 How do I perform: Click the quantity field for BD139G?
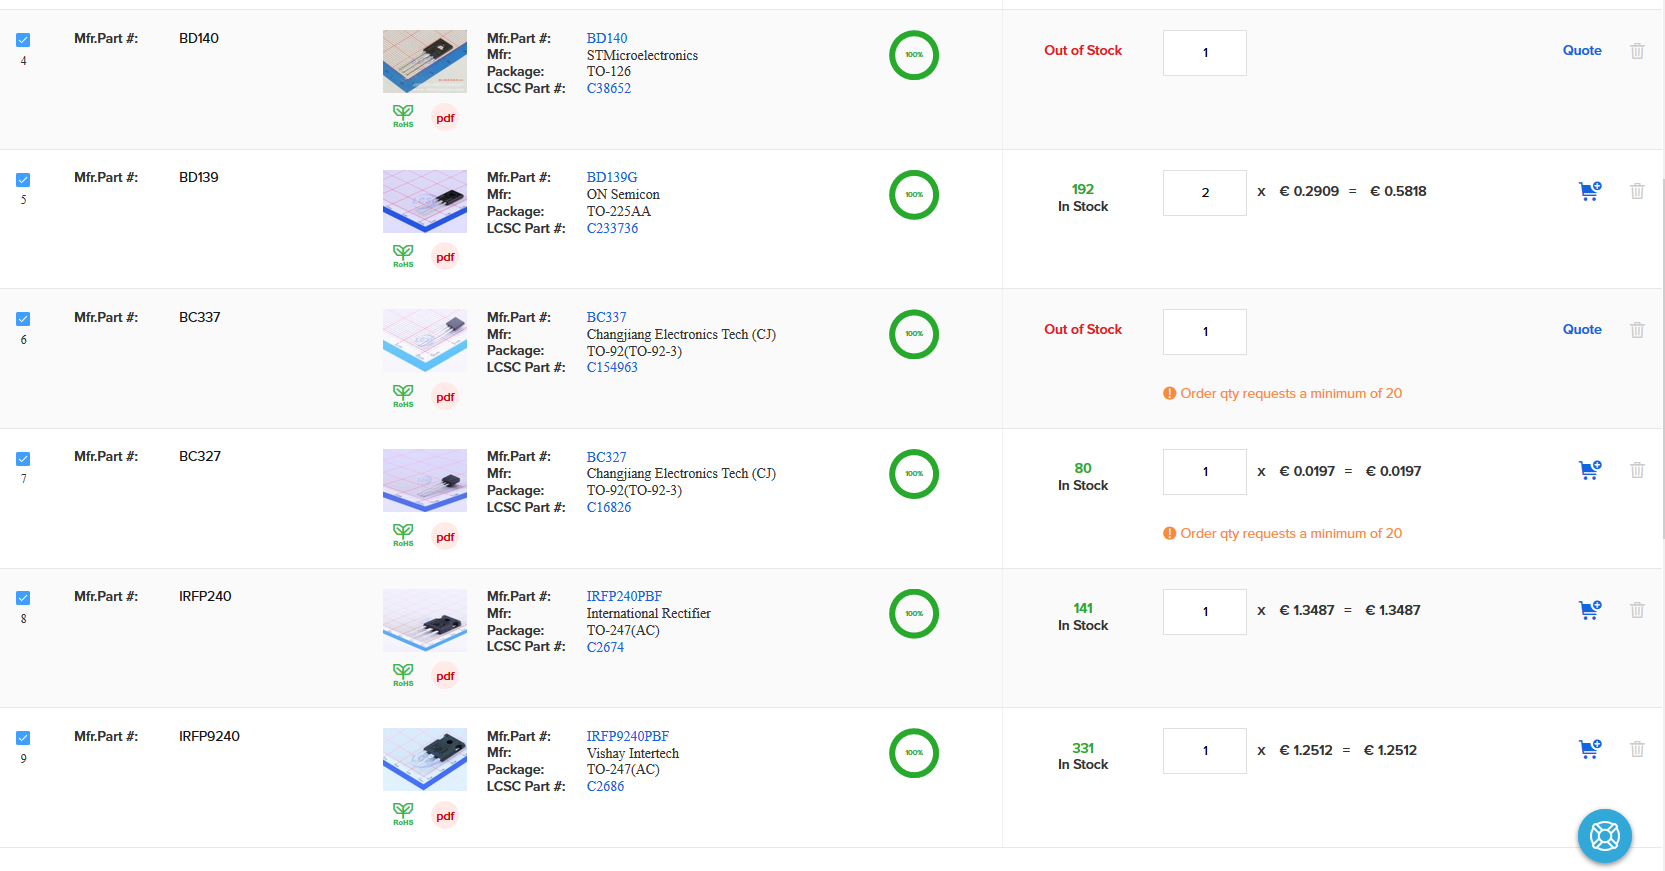click(x=1204, y=193)
